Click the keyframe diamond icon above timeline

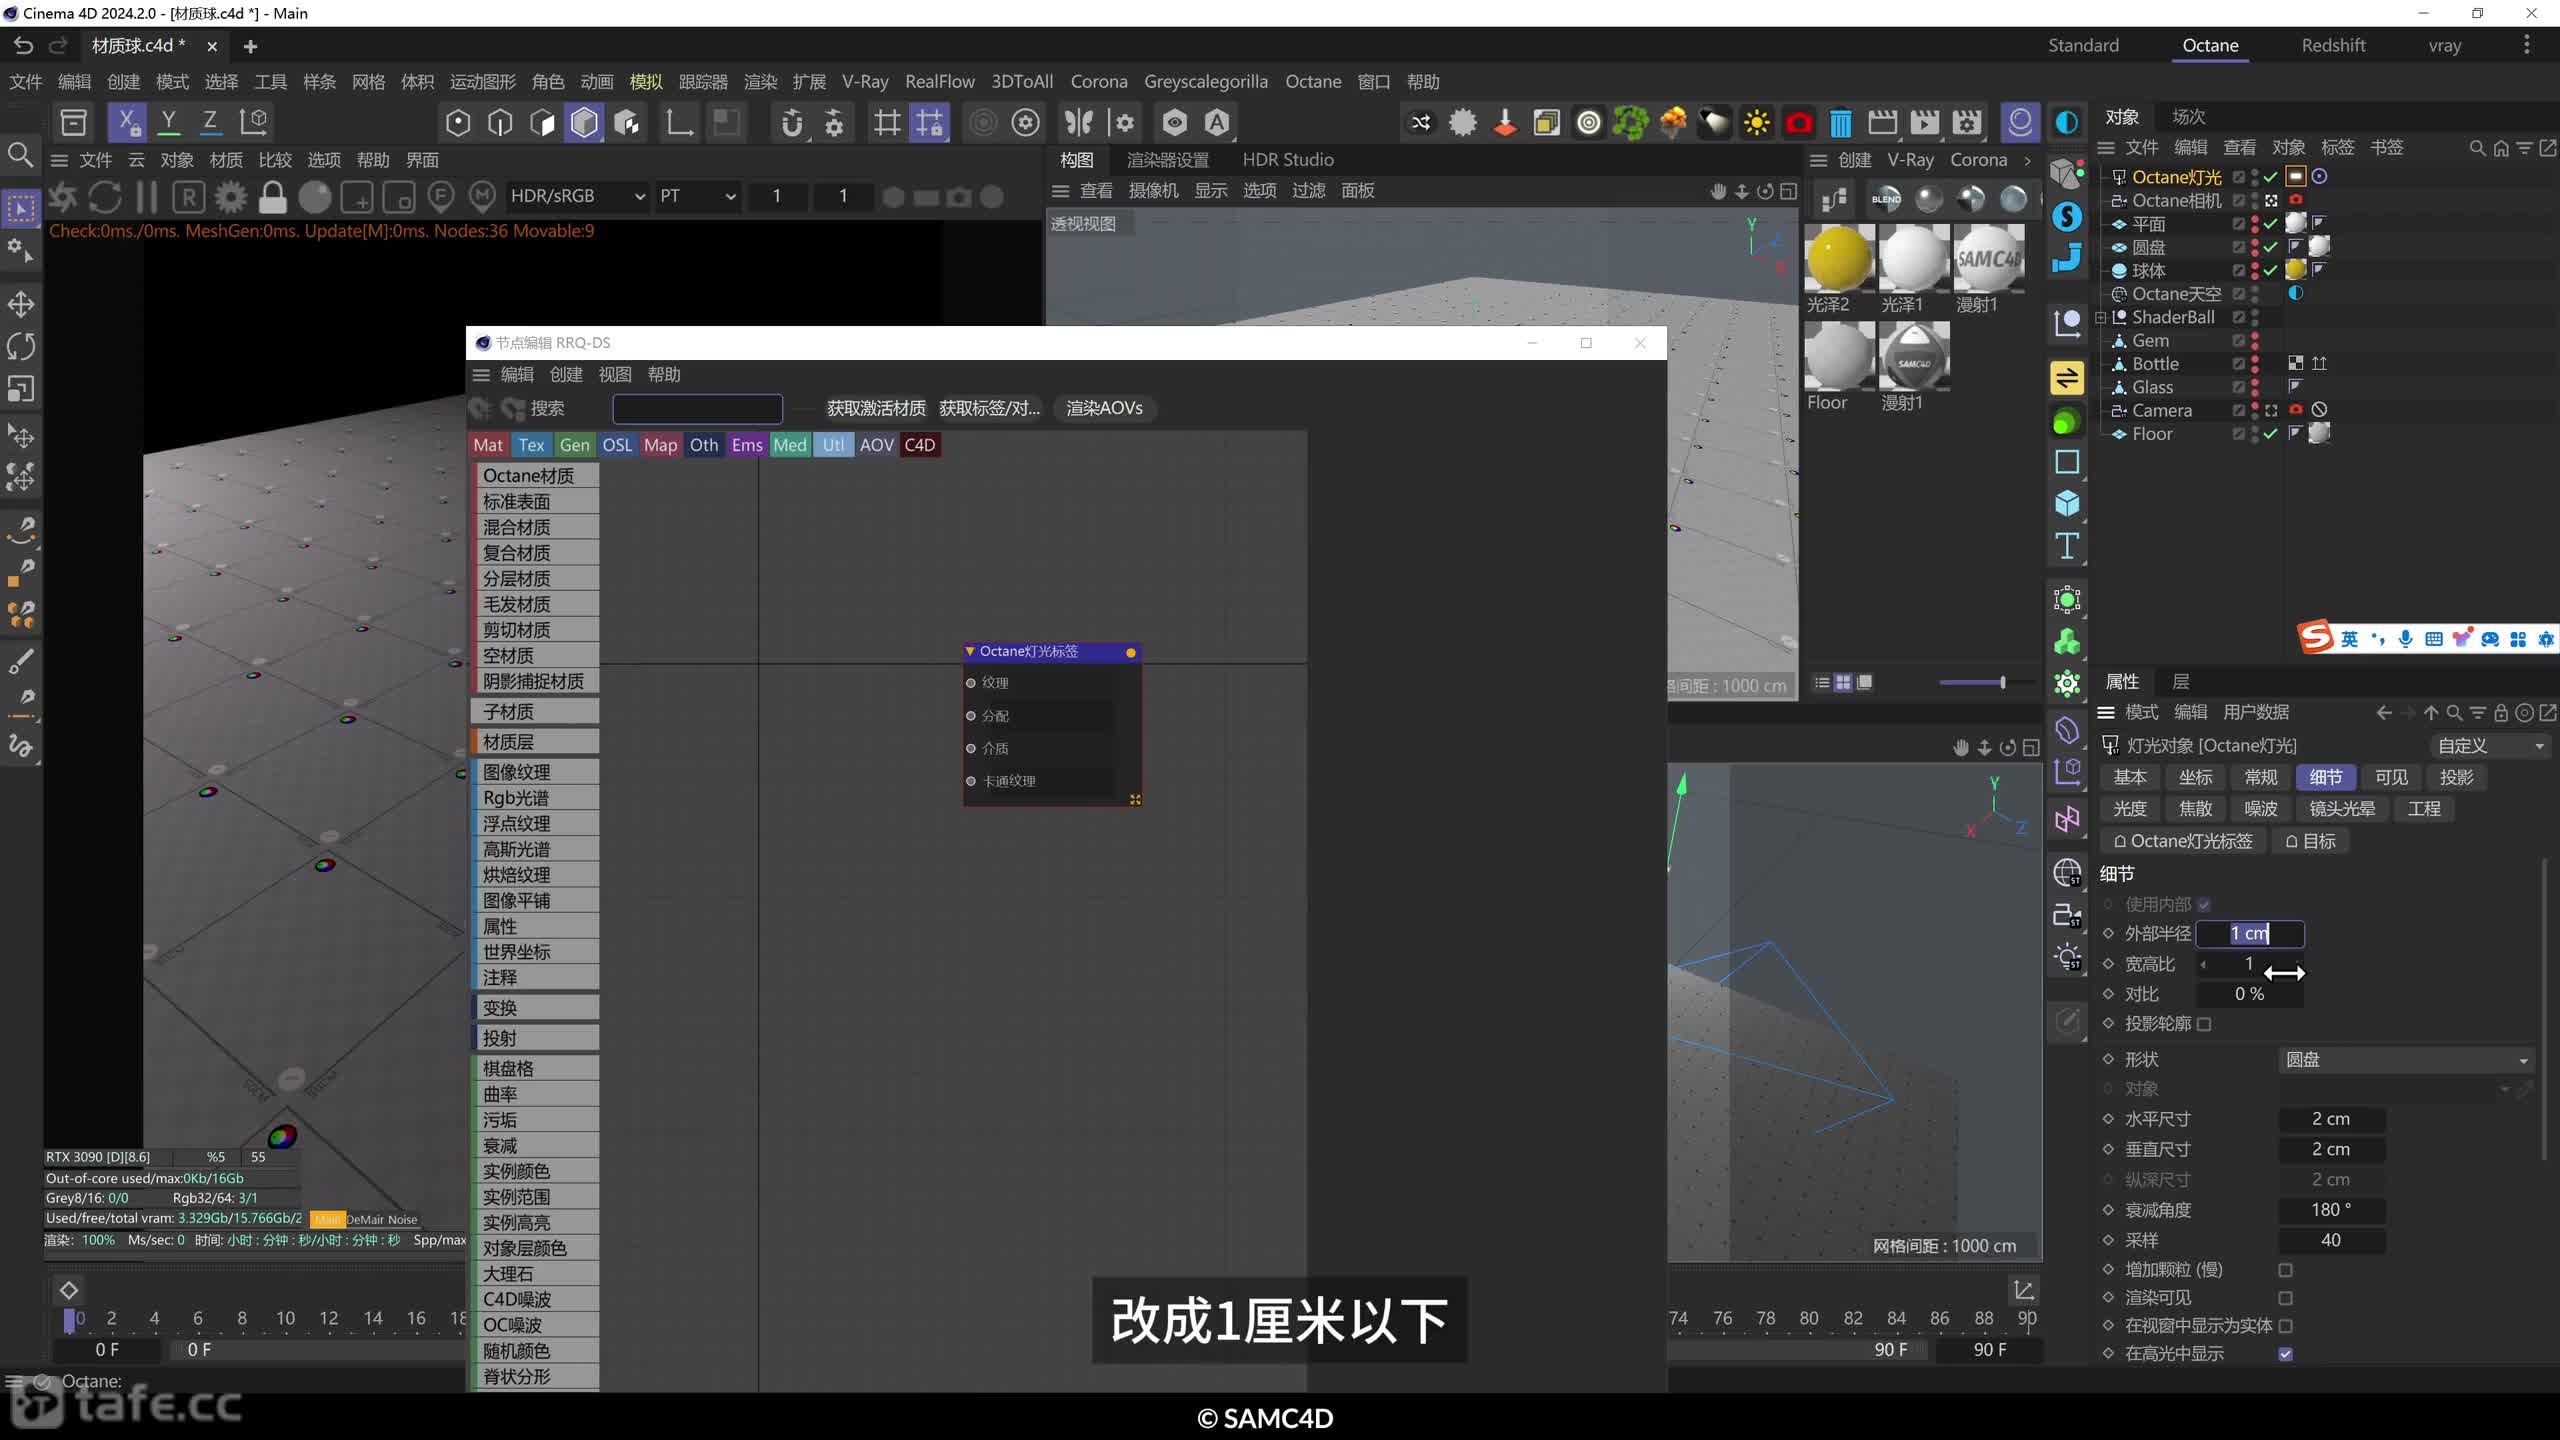(x=69, y=1290)
